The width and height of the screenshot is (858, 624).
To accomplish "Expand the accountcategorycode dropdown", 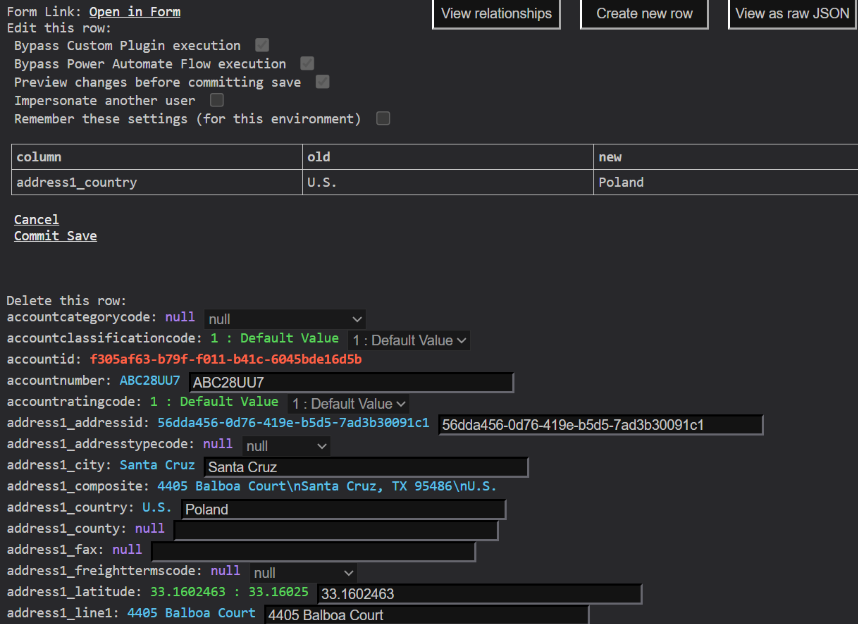I will (x=285, y=319).
